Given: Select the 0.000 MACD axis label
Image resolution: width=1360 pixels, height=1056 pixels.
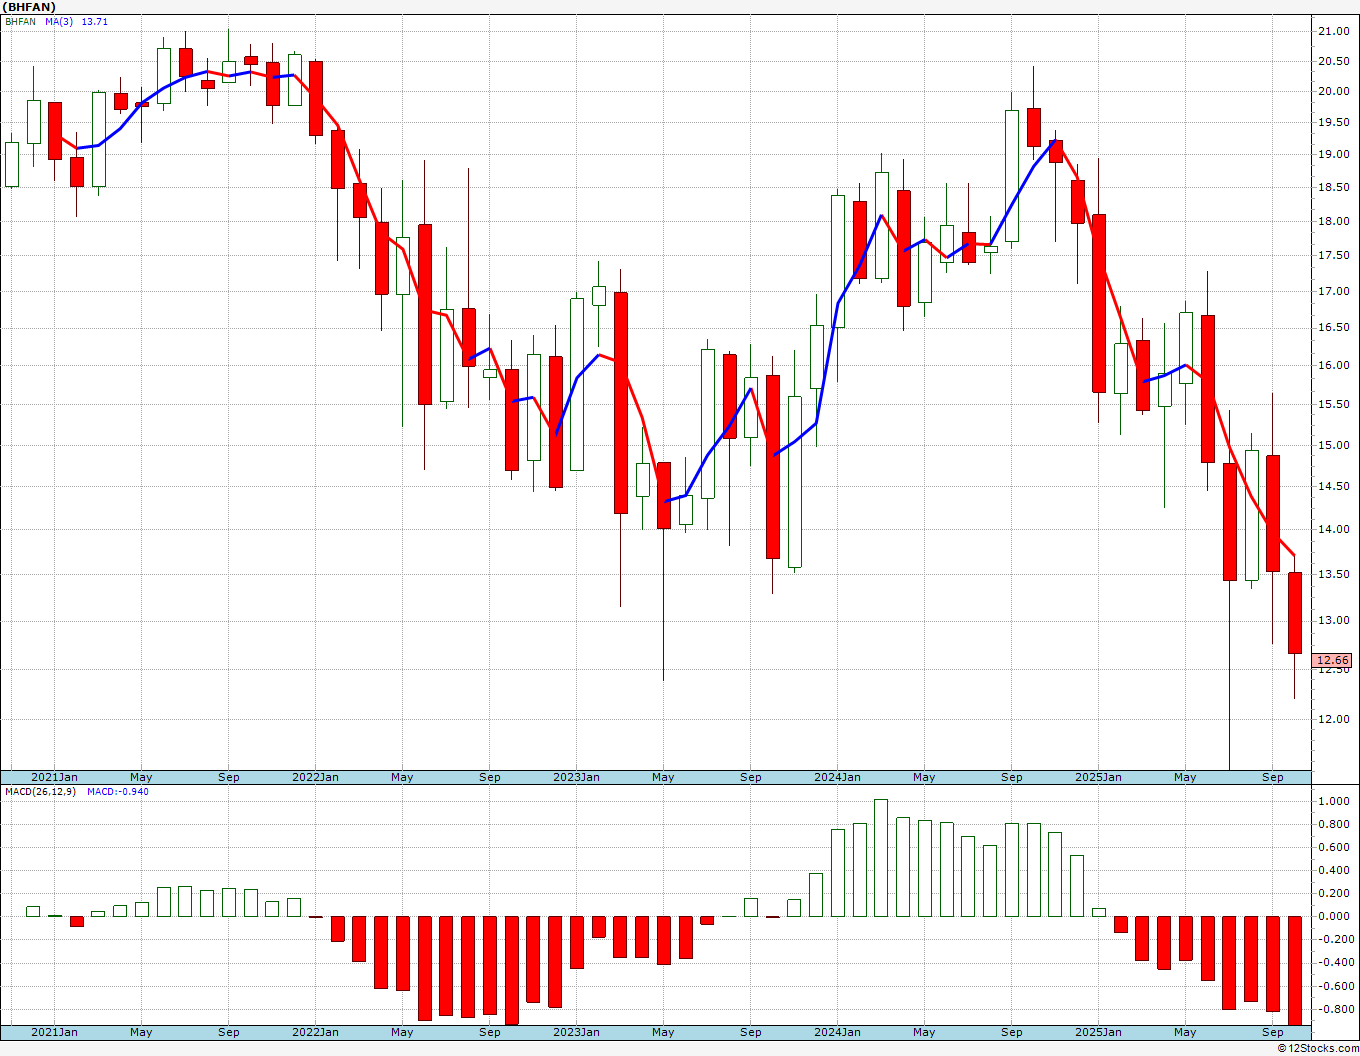Looking at the screenshot, I should pos(1334,917).
